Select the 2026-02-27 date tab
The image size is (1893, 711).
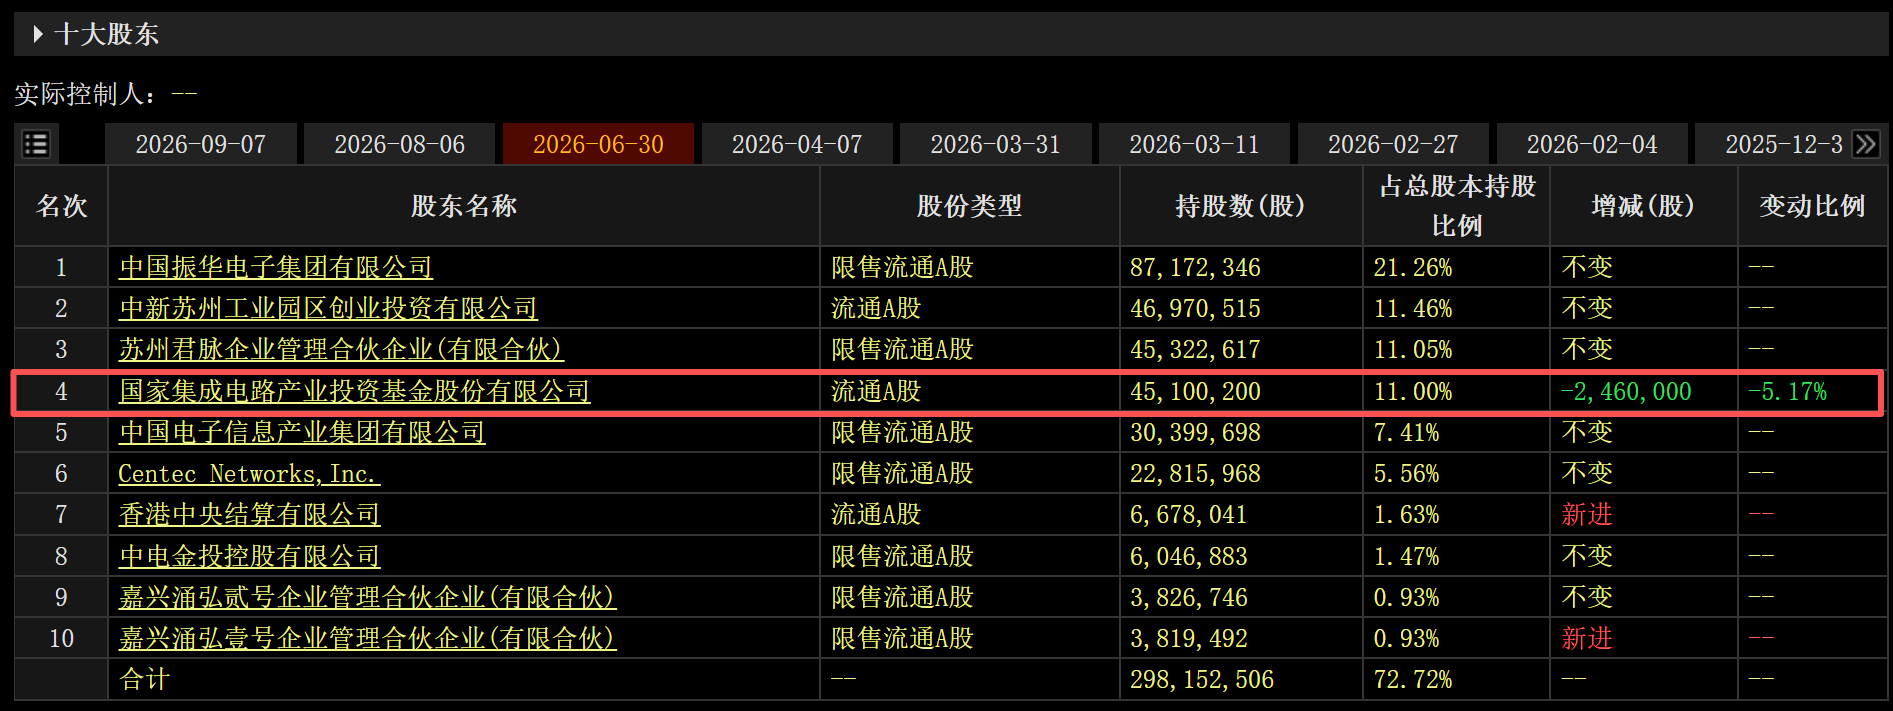click(1393, 144)
